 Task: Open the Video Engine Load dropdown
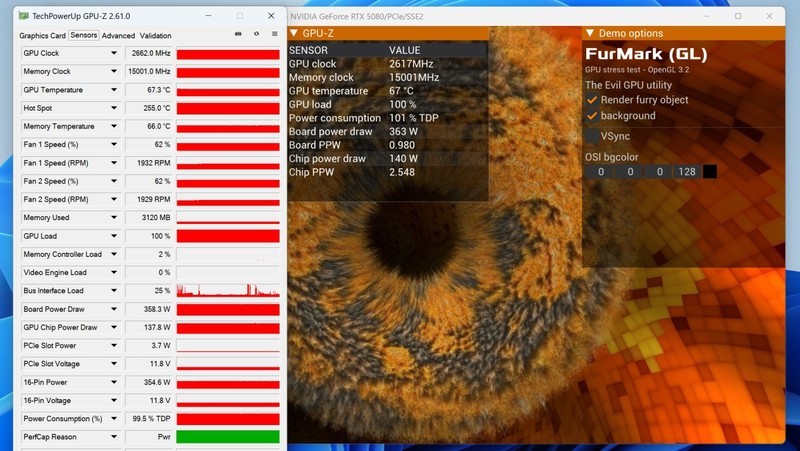click(114, 272)
